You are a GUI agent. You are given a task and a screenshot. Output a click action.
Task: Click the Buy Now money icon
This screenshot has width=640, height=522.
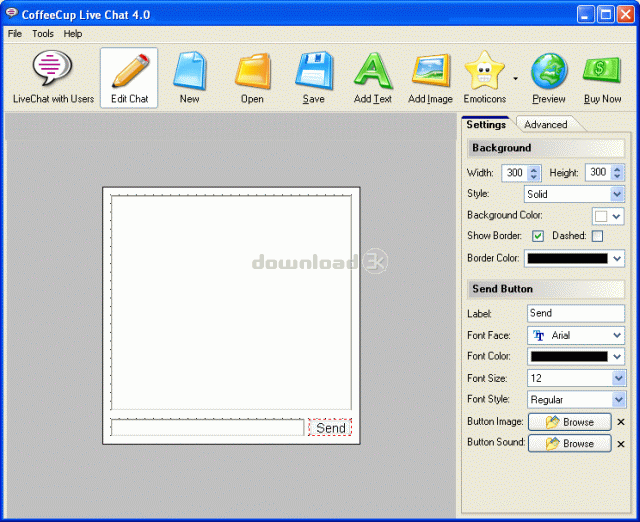[x=602, y=78]
